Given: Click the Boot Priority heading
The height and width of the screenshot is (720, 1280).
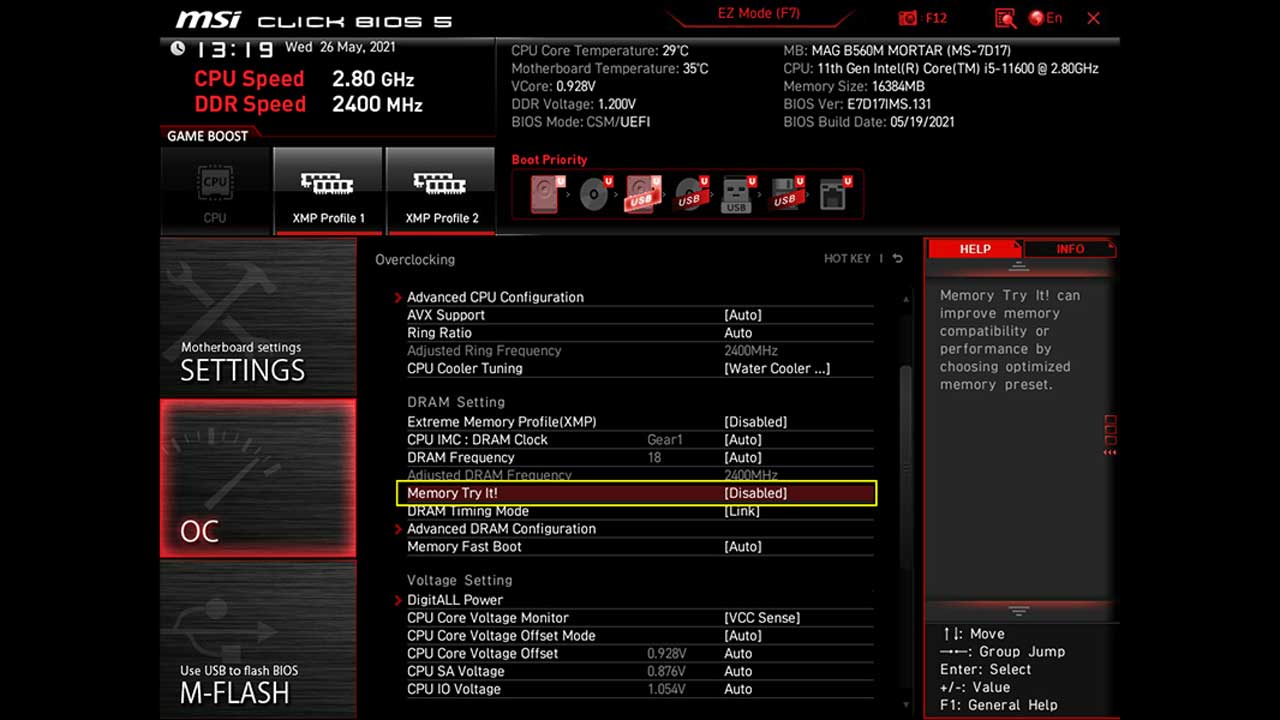Looking at the screenshot, I should point(549,160).
